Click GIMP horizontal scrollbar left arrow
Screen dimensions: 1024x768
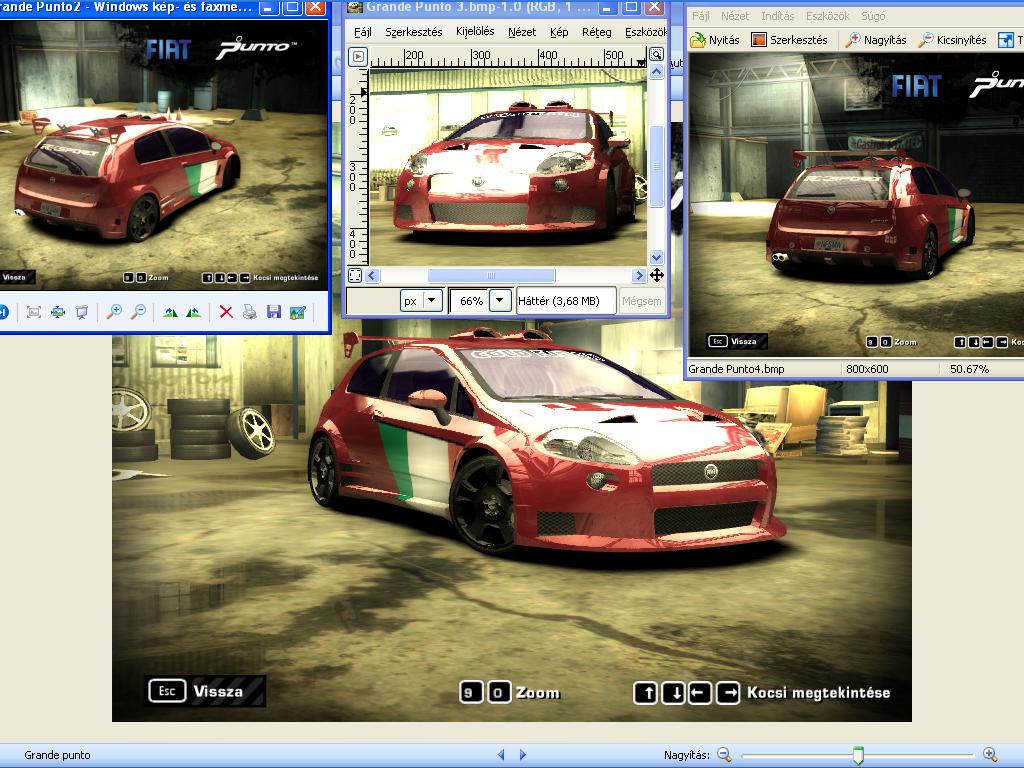372,275
